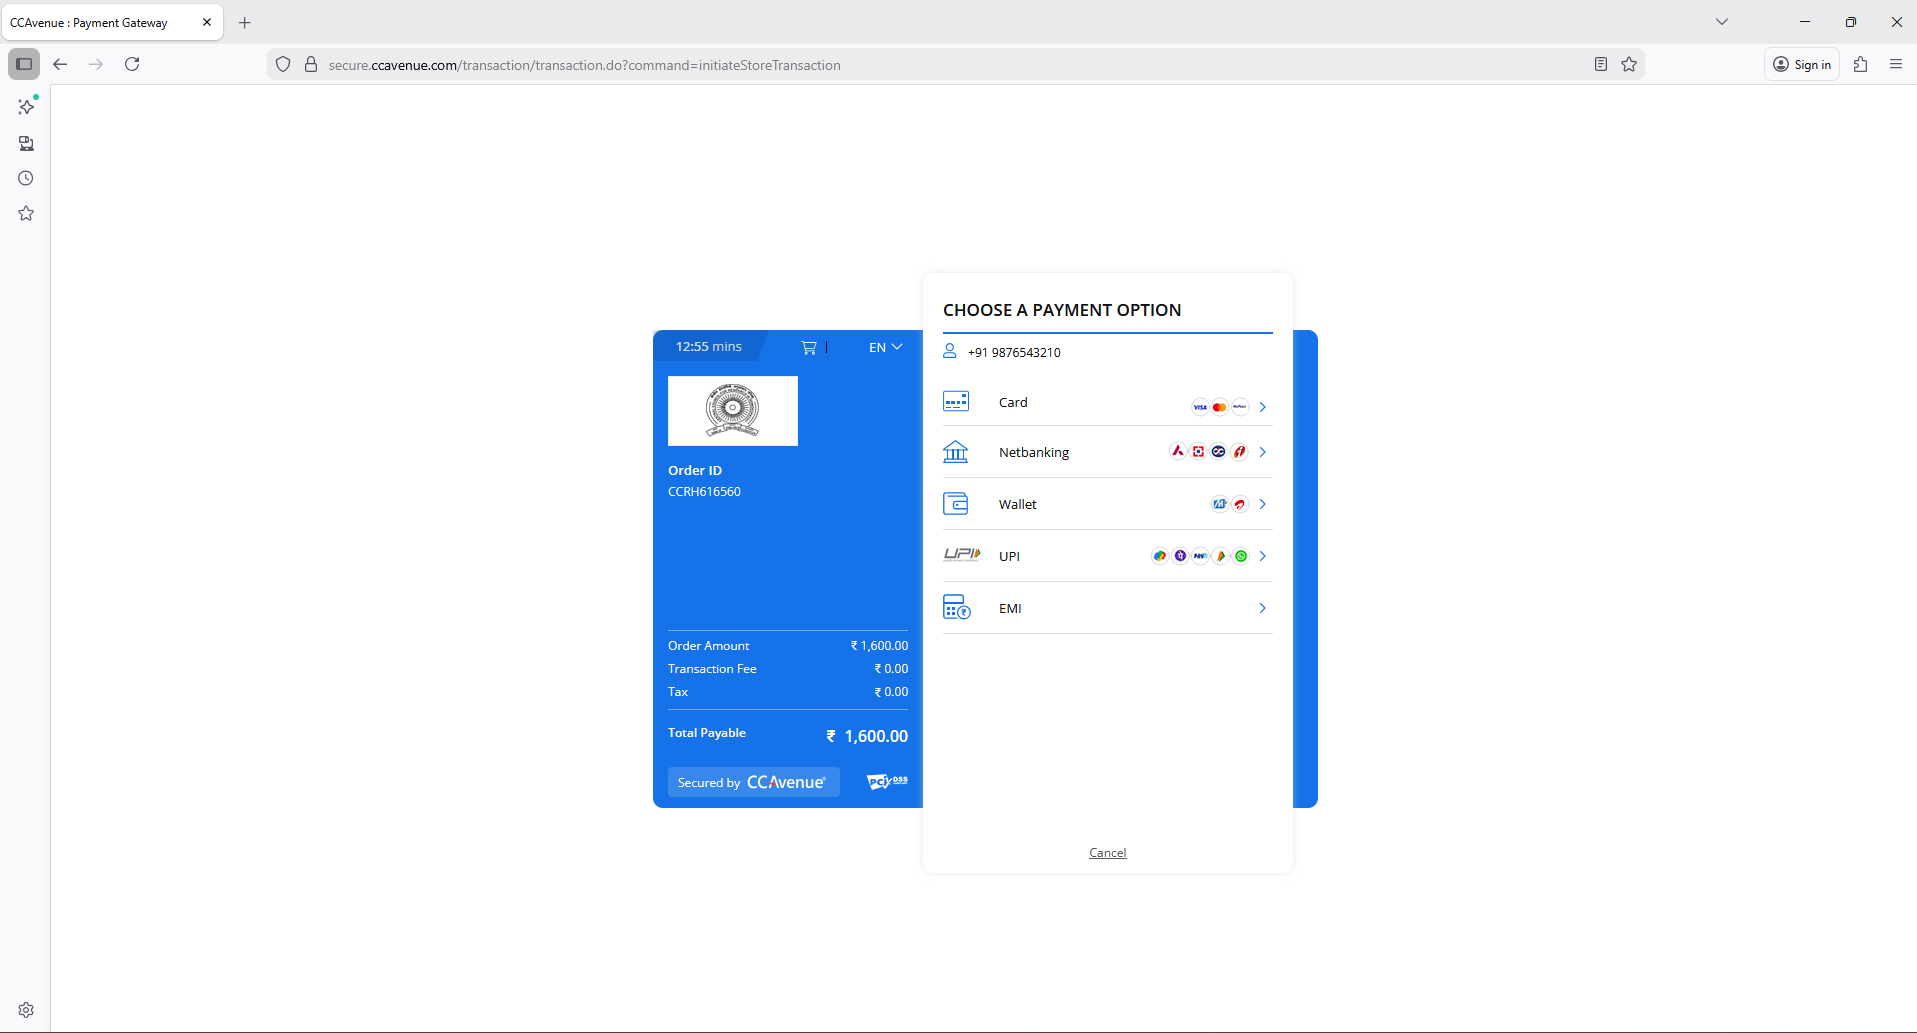Expand the UPI payment option chevron
The width and height of the screenshot is (1917, 1033).
(x=1262, y=556)
